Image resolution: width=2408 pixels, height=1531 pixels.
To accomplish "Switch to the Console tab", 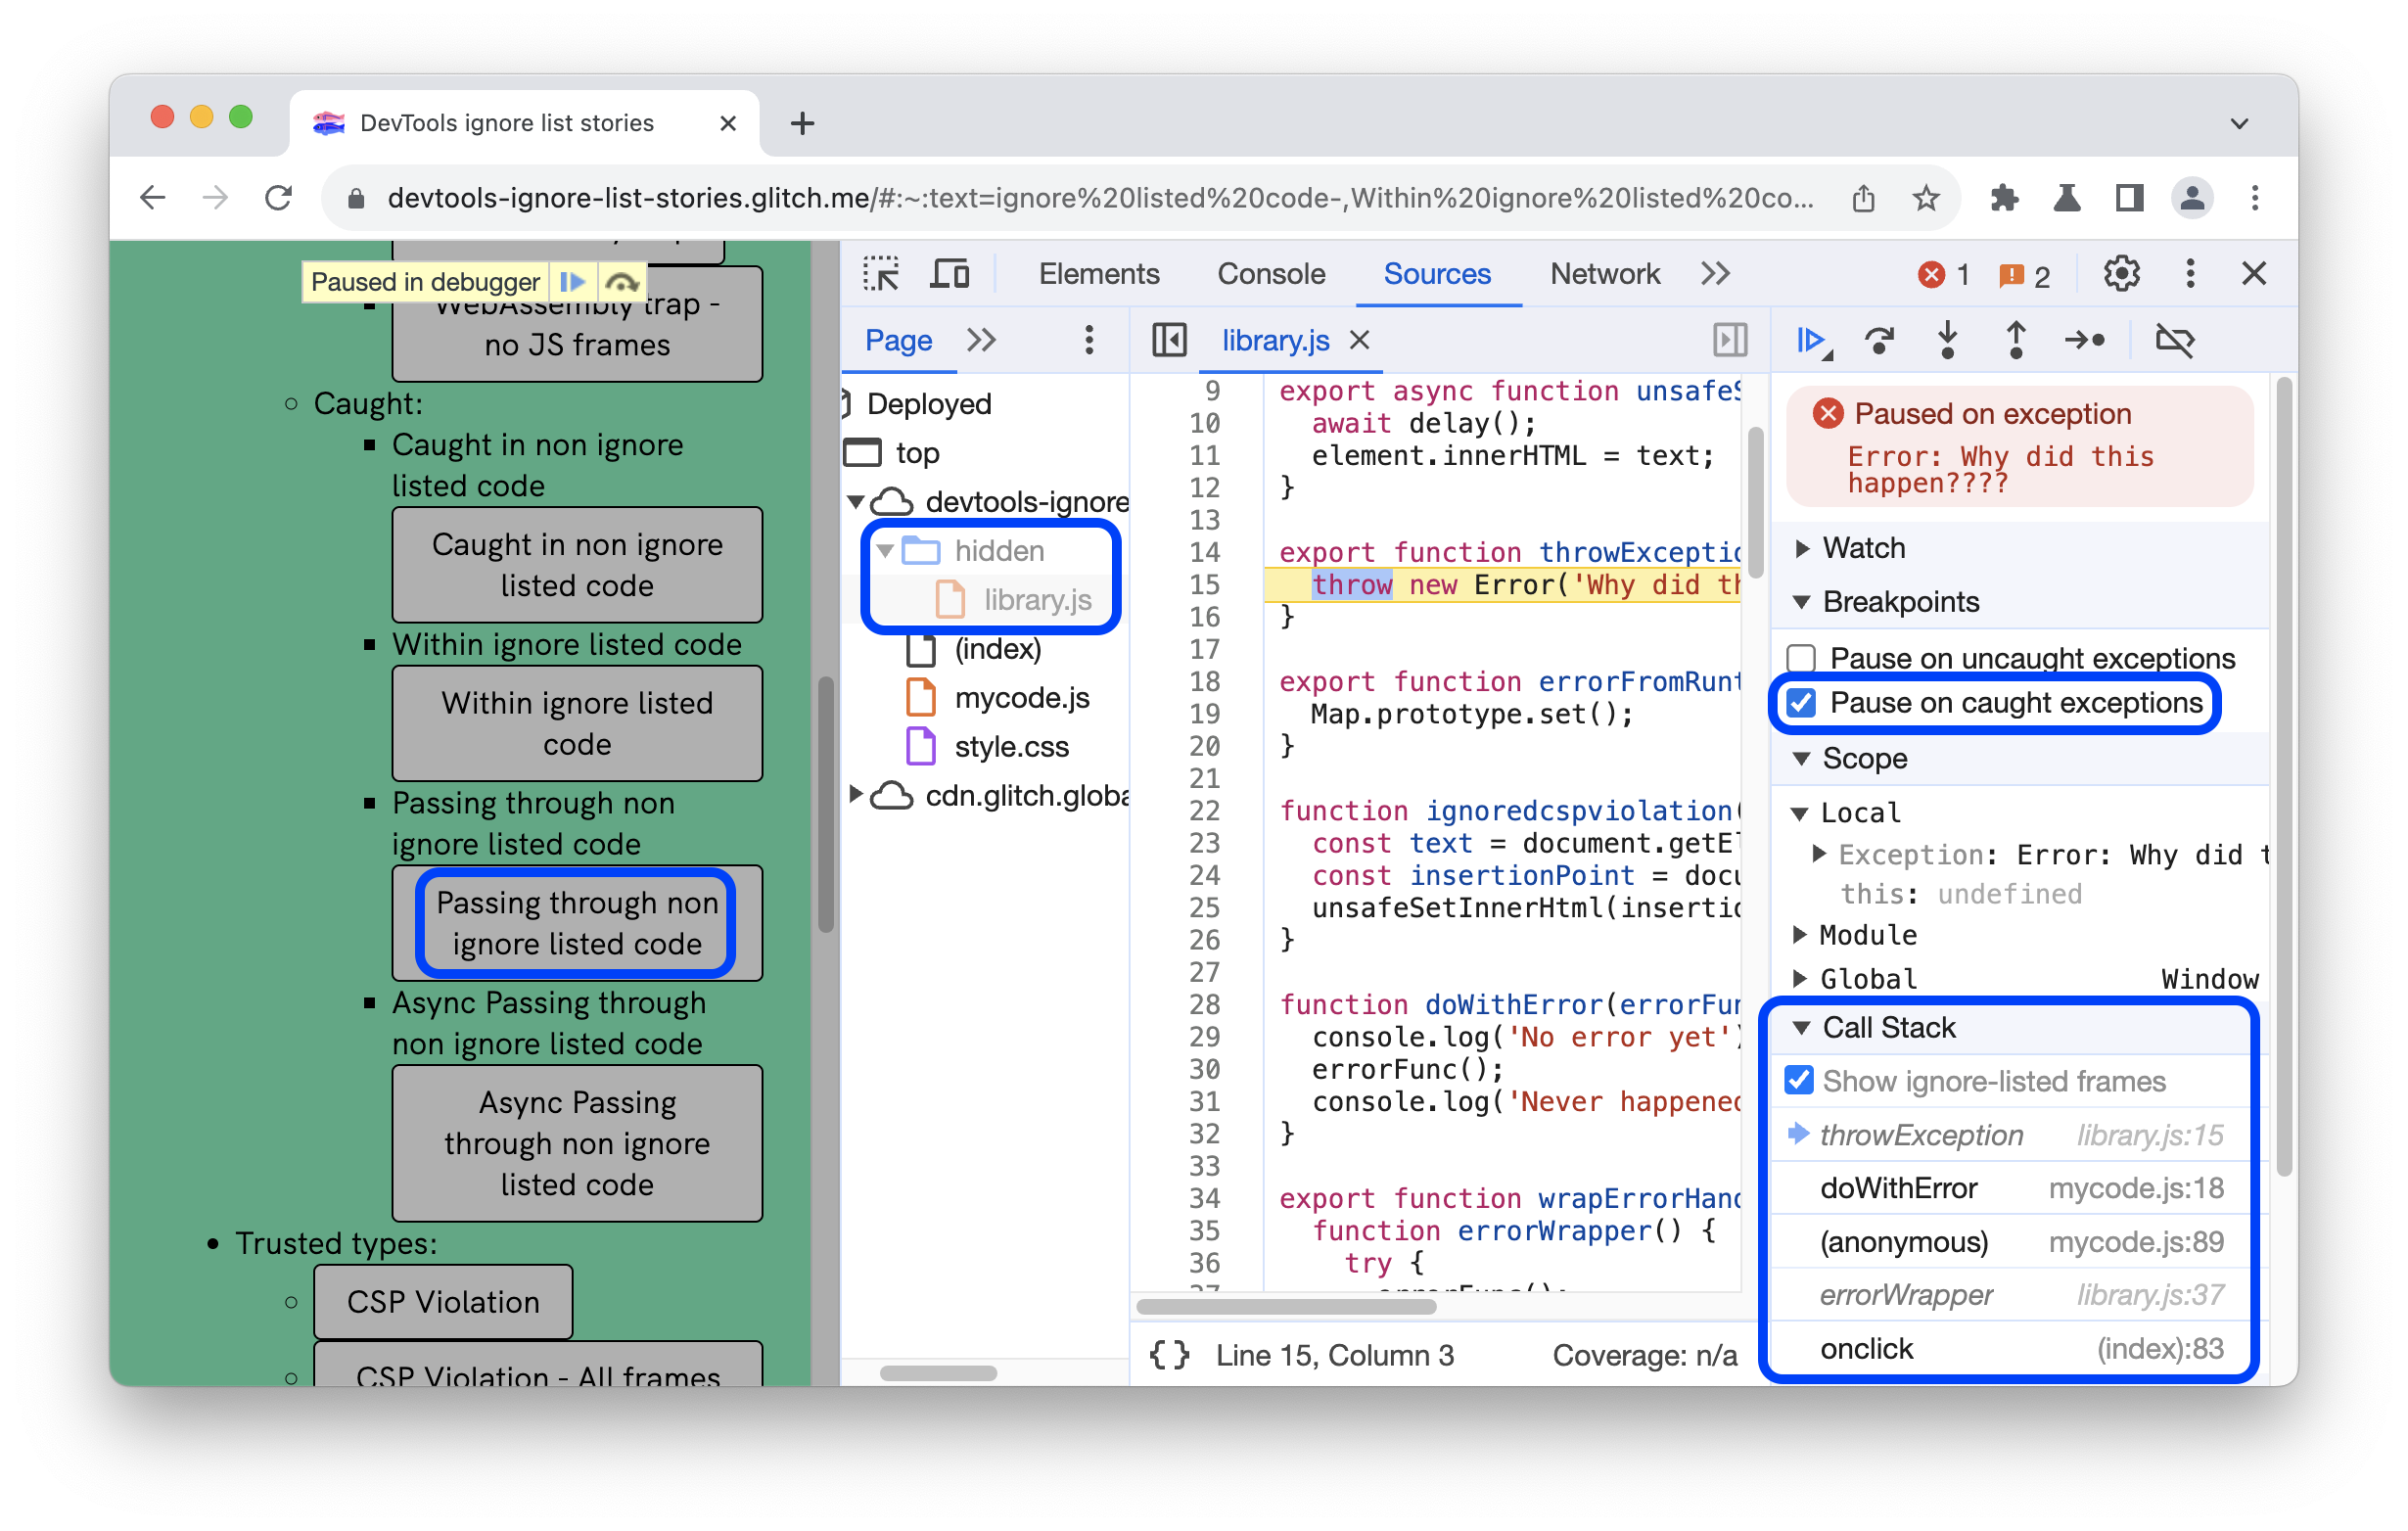I will (1271, 272).
